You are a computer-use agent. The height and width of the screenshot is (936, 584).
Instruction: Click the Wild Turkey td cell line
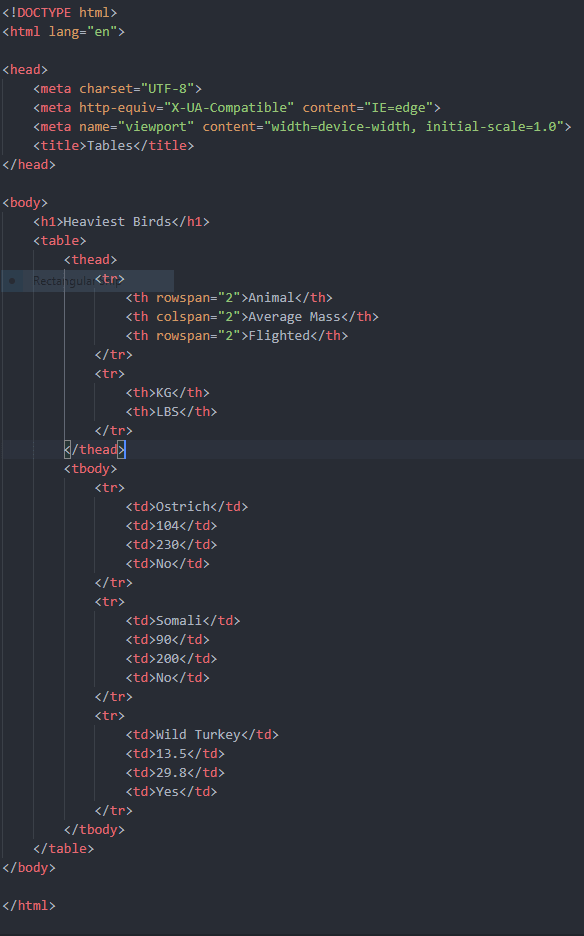(x=202, y=735)
